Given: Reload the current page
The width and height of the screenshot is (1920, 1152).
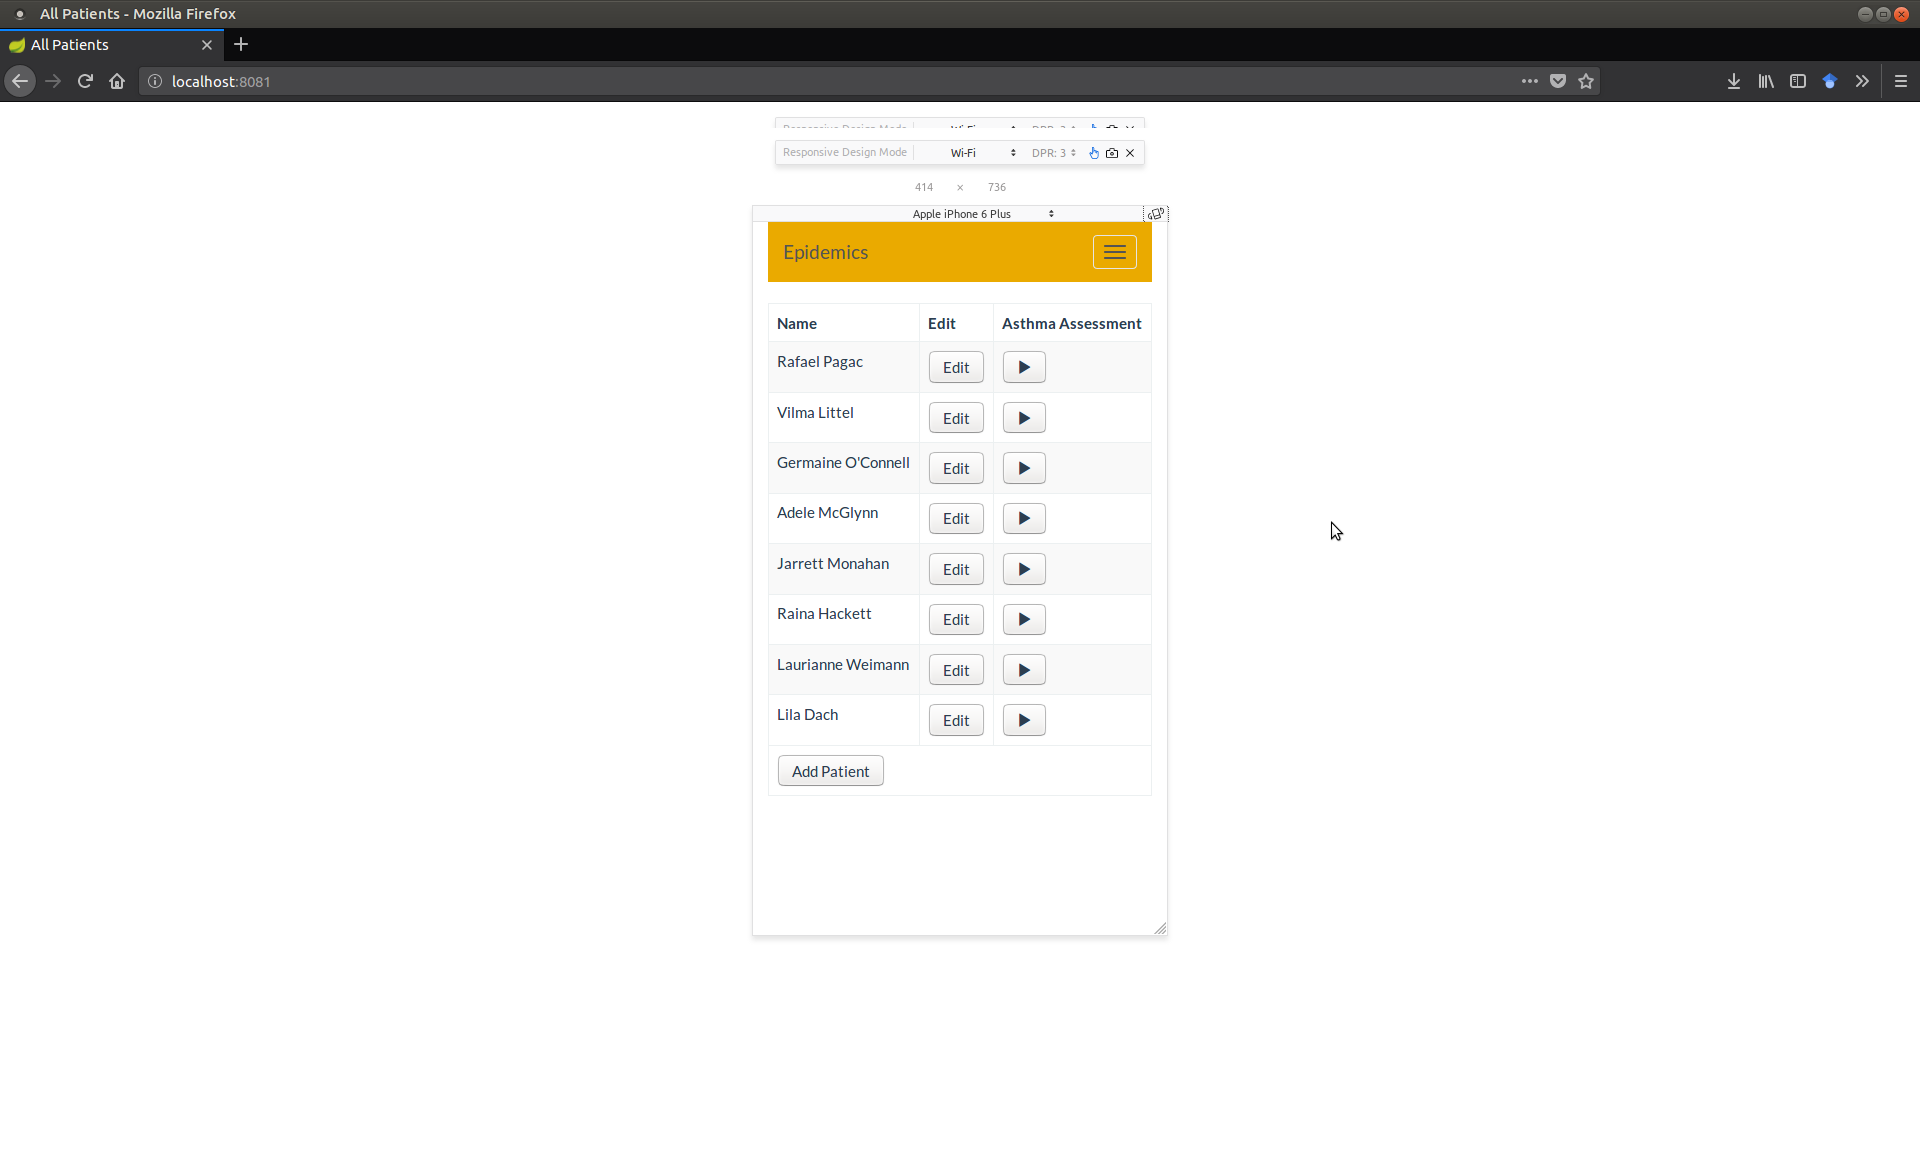Looking at the screenshot, I should pos(85,81).
